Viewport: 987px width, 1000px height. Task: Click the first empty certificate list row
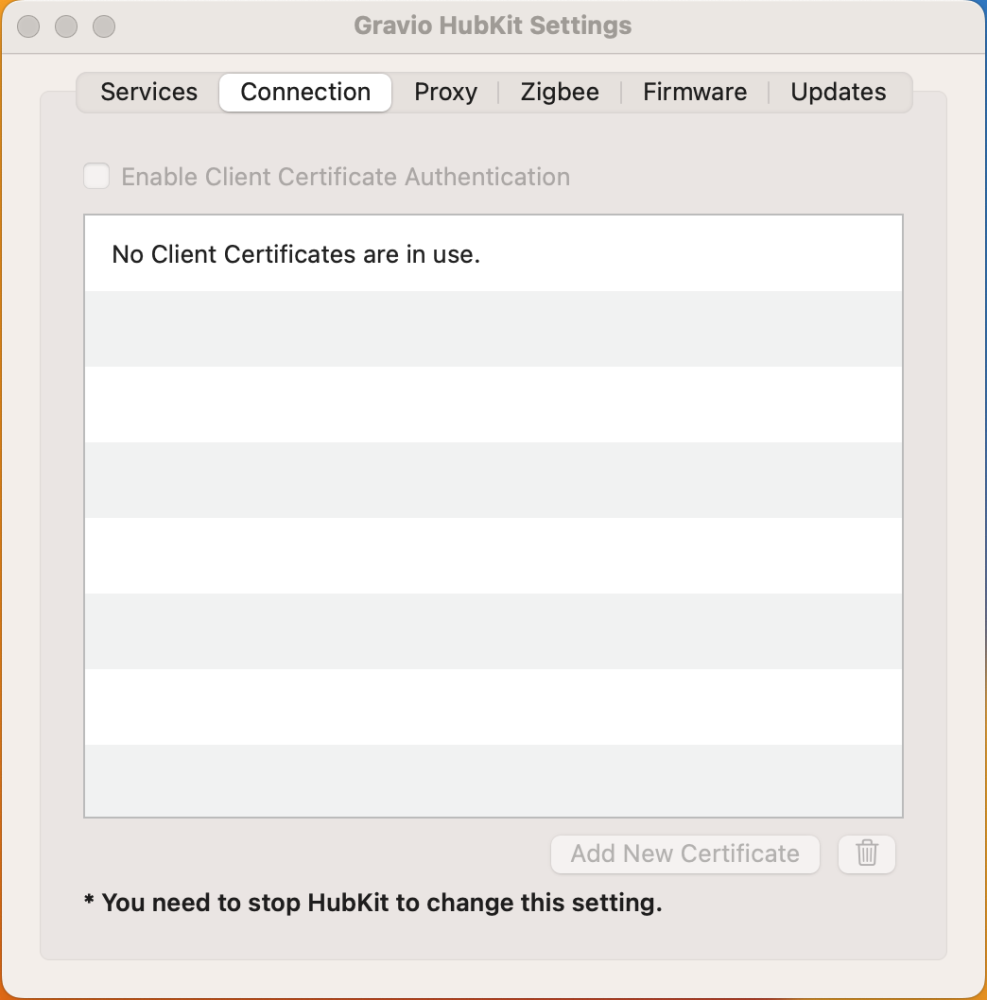coord(494,330)
